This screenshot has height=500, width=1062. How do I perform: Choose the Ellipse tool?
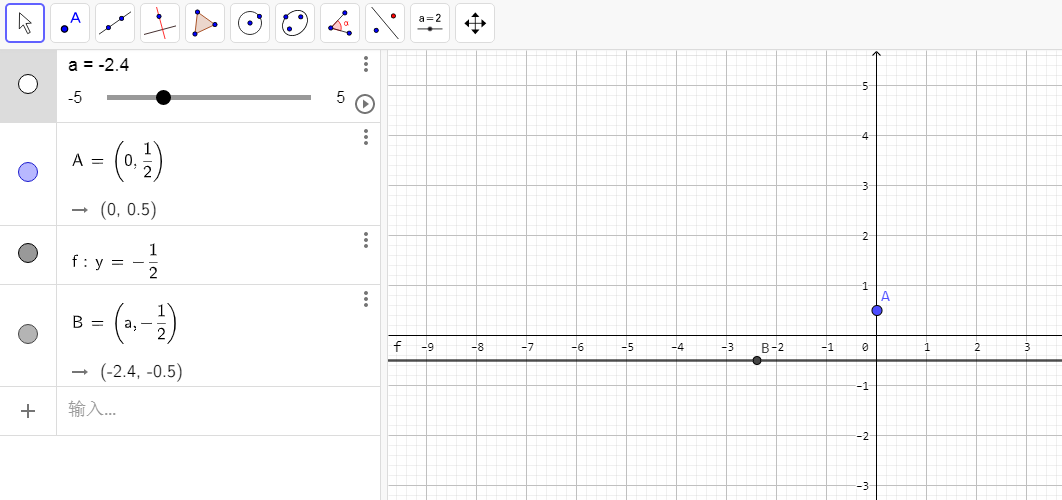295,22
